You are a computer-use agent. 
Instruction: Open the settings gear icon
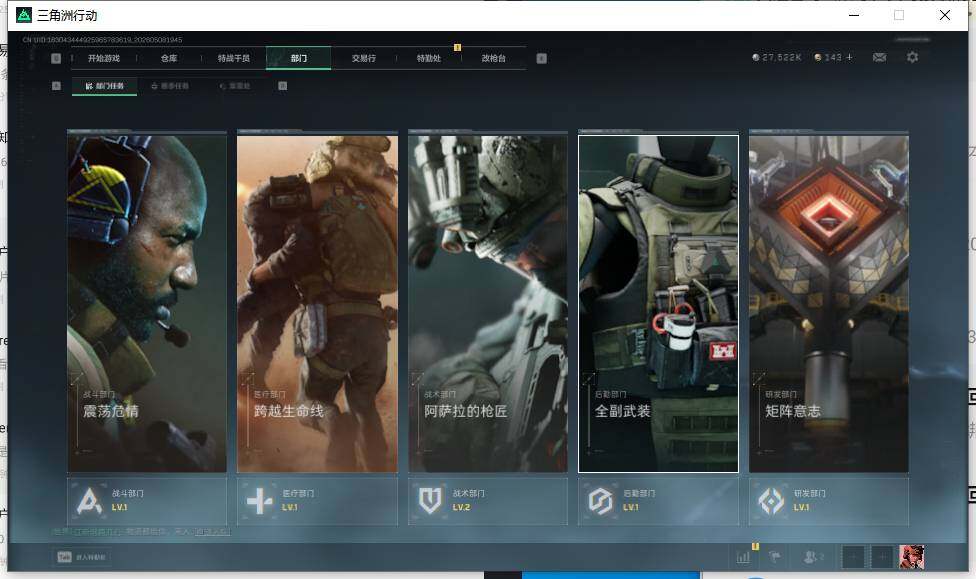[x=913, y=57]
